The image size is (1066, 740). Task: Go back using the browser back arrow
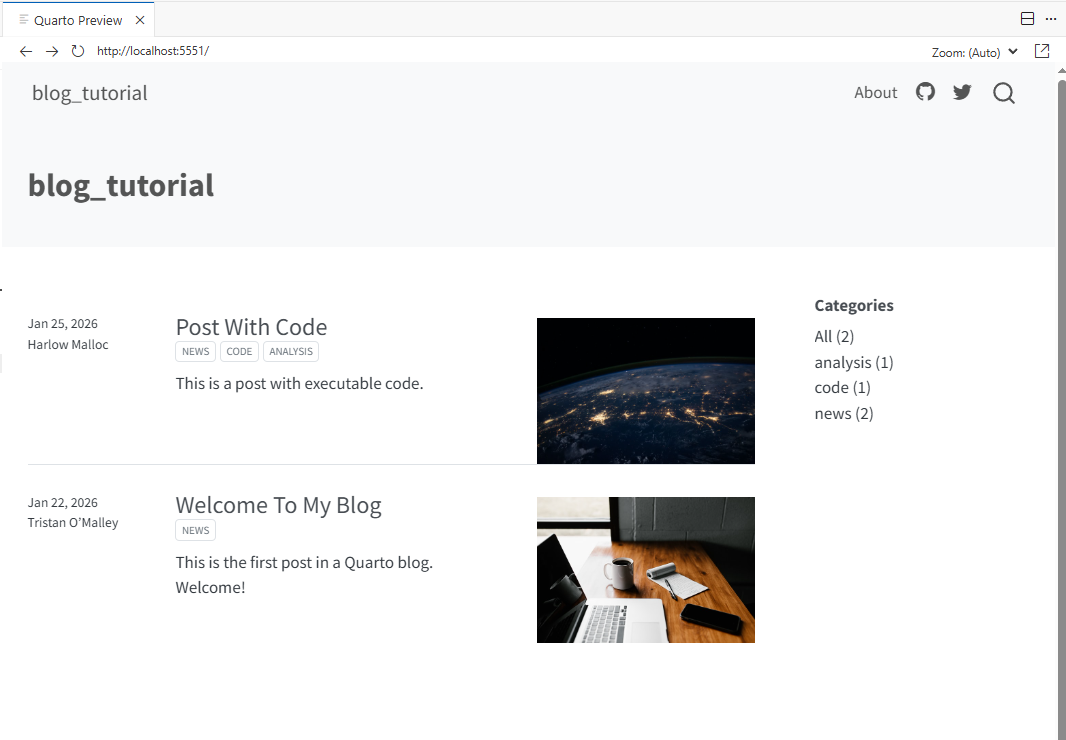click(x=26, y=51)
